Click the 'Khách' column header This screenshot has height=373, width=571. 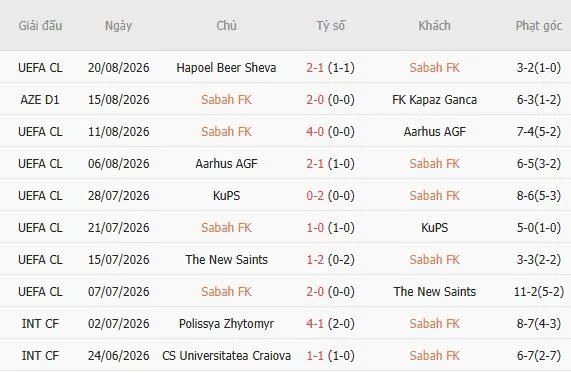coord(434,25)
